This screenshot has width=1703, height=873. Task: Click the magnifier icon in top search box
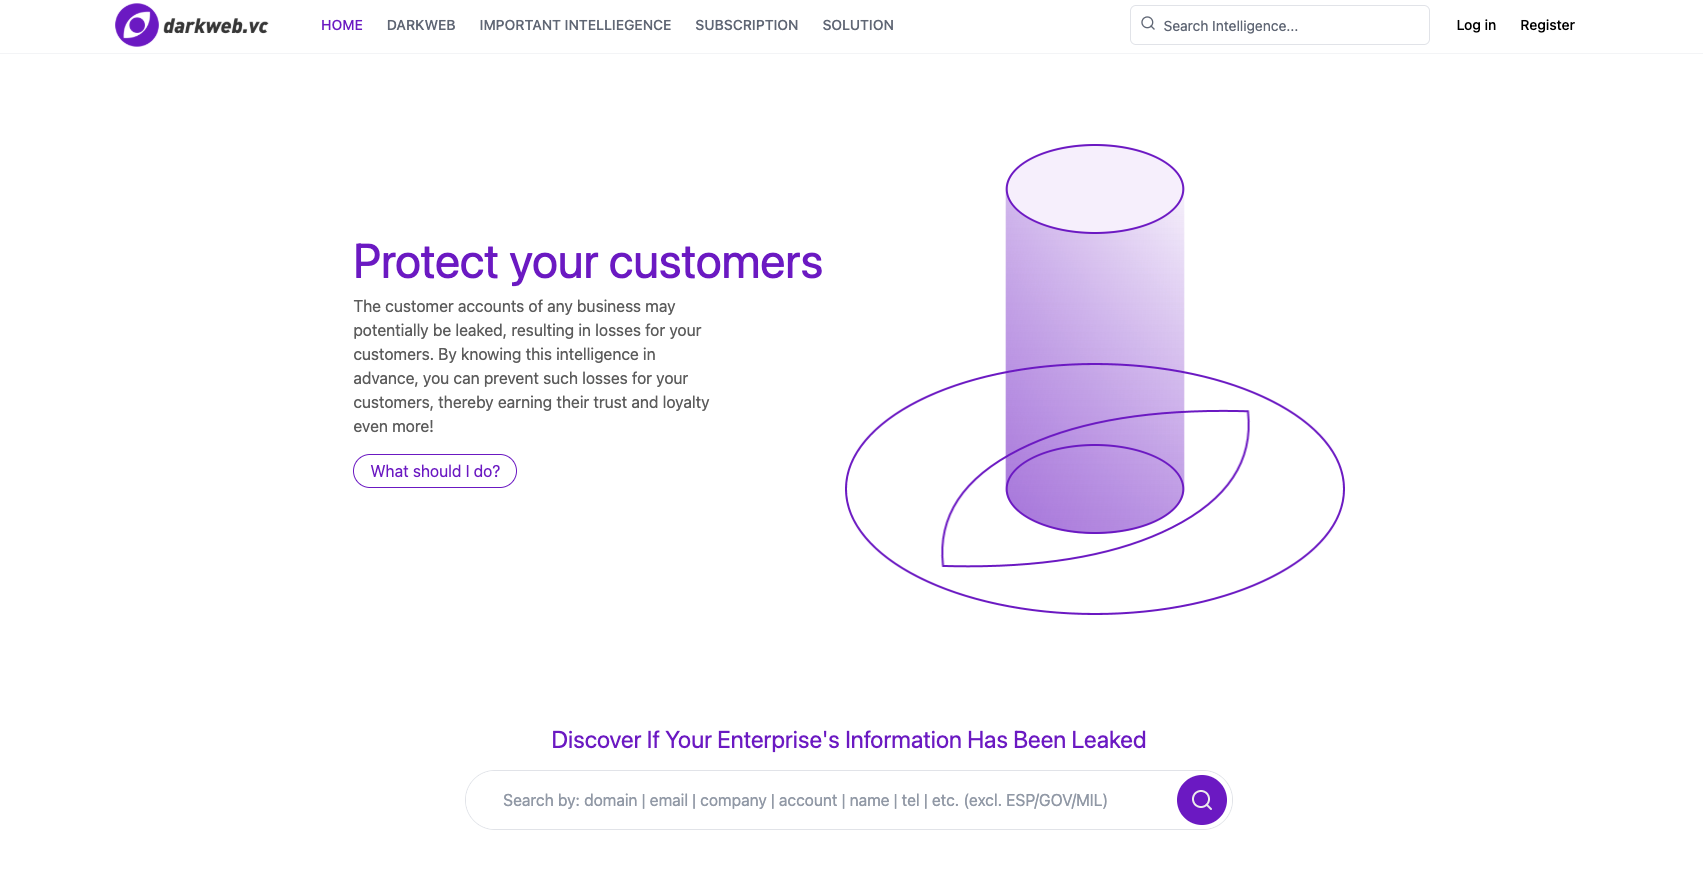(1148, 24)
